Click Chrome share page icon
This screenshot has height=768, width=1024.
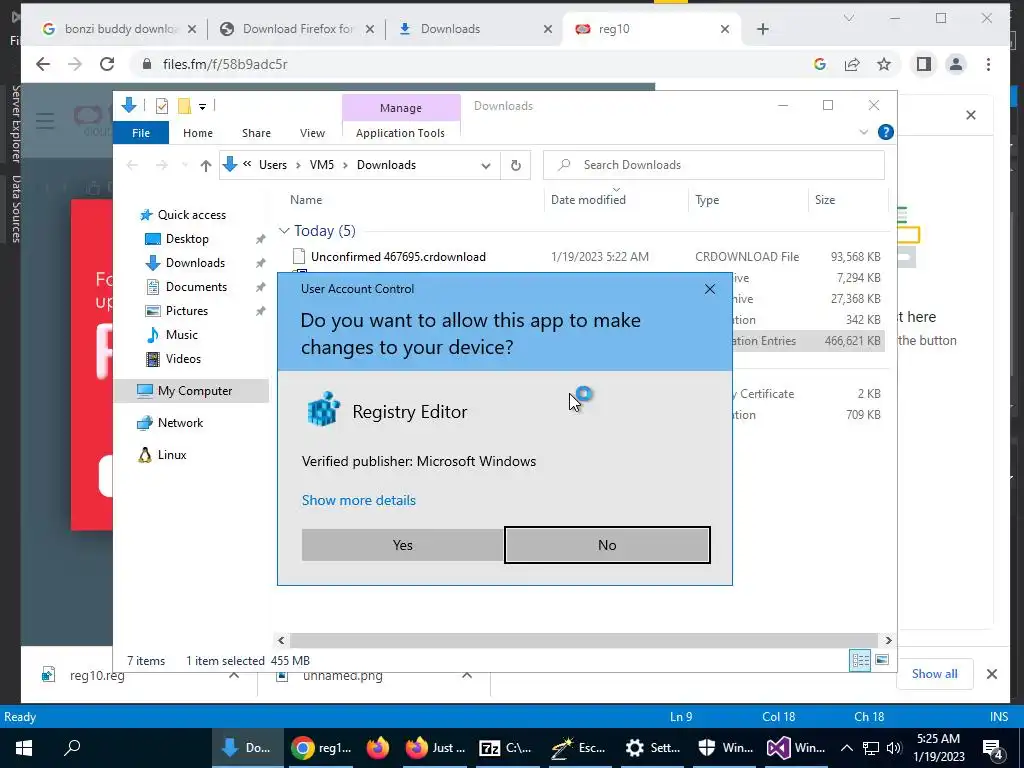click(x=852, y=64)
